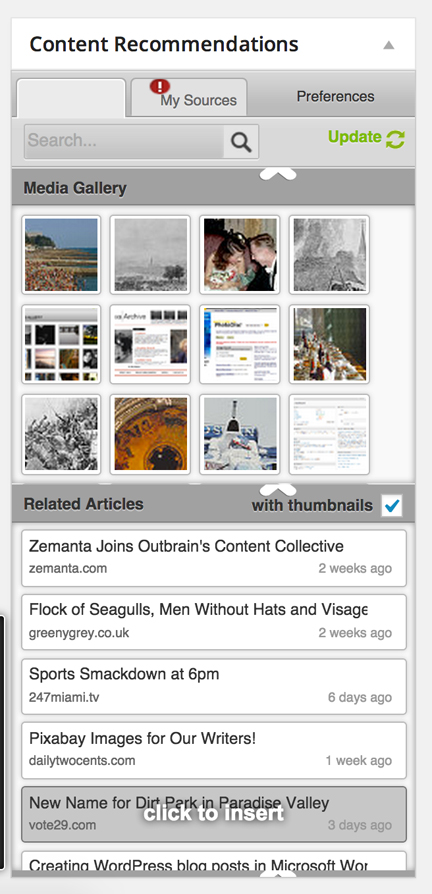Insert the orange coin thumbnail image

coord(150,434)
